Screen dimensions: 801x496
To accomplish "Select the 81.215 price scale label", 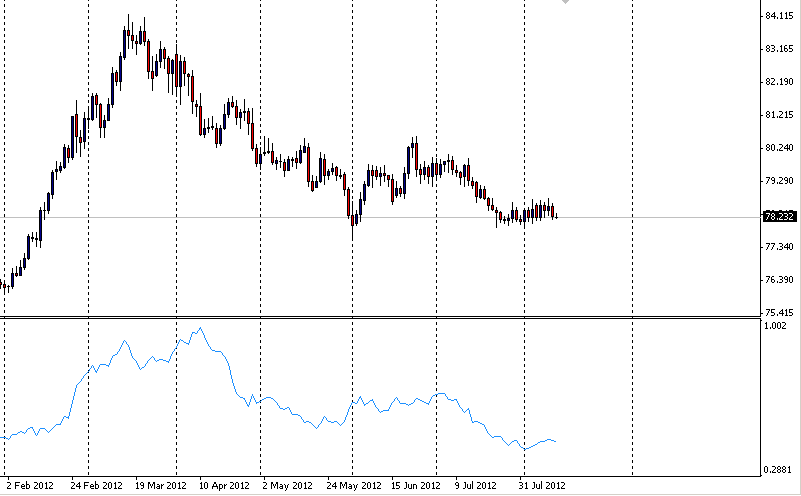I will [780, 115].
